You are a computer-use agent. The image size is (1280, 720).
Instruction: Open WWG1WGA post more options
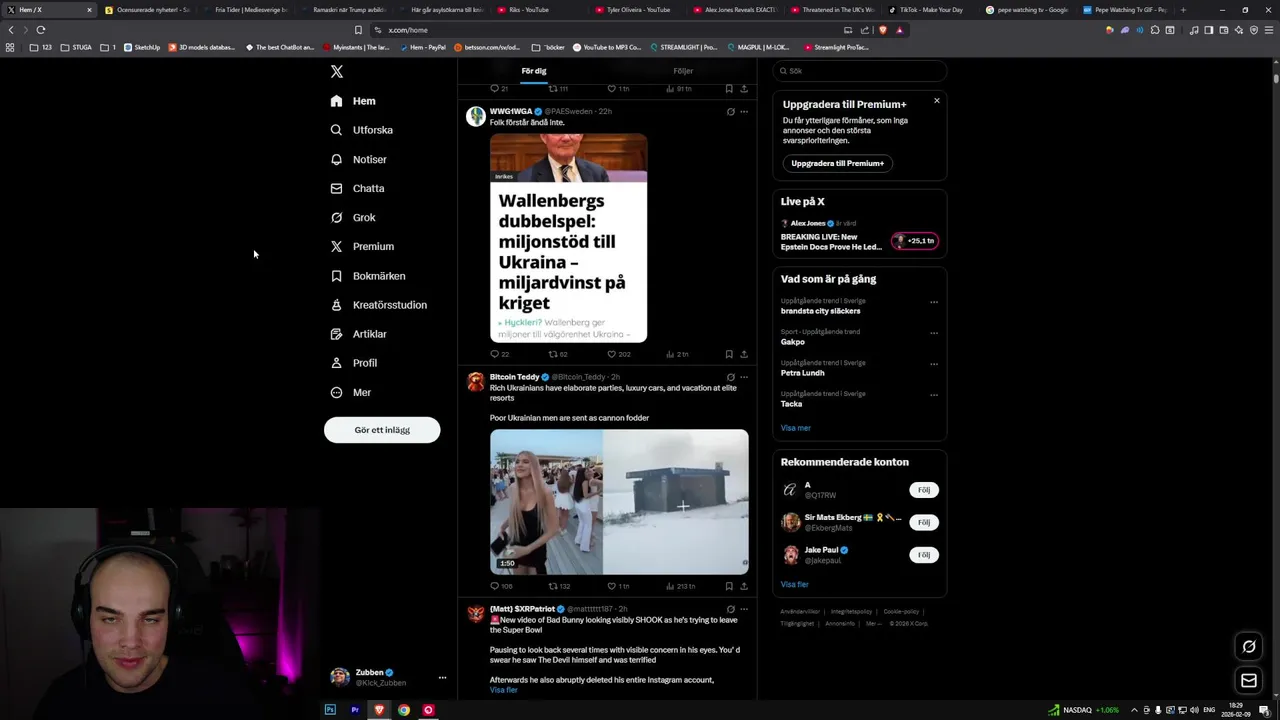[x=744, y=112]
